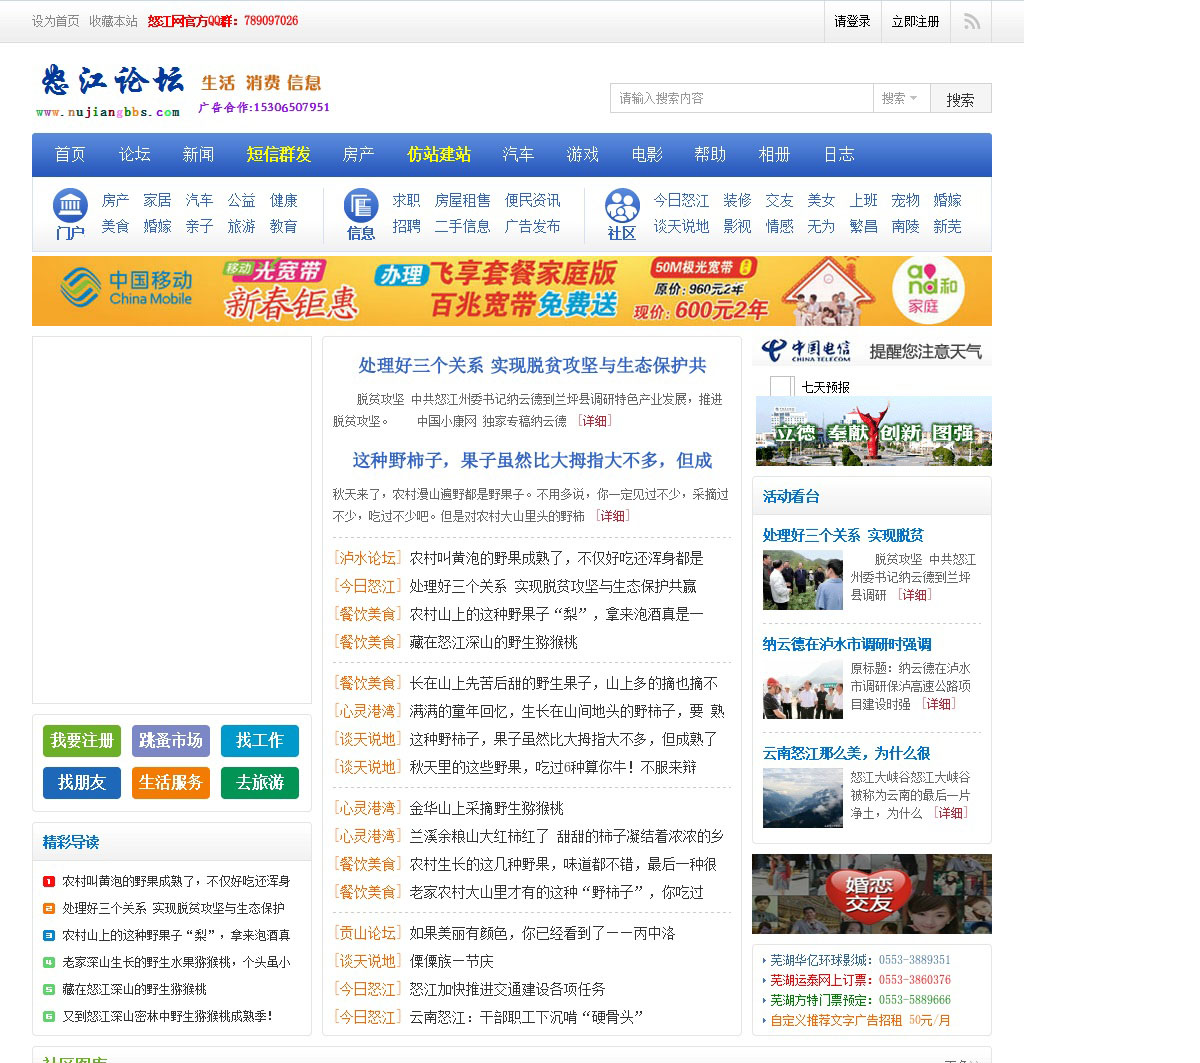The image size is (1200, 1063).
Task: Click the 婚恋交友 heart banner
Action: [x=872, y=894]
